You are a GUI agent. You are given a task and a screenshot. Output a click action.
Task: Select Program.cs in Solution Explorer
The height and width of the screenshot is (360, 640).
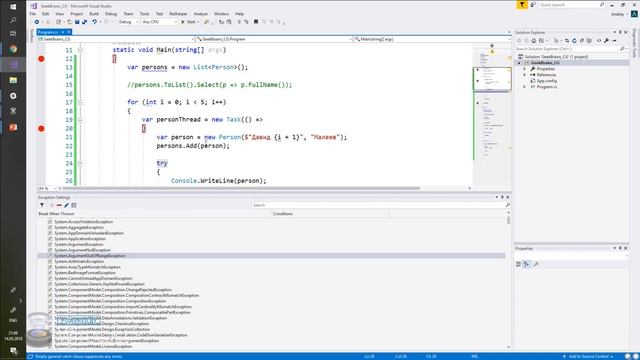[547, 87]
